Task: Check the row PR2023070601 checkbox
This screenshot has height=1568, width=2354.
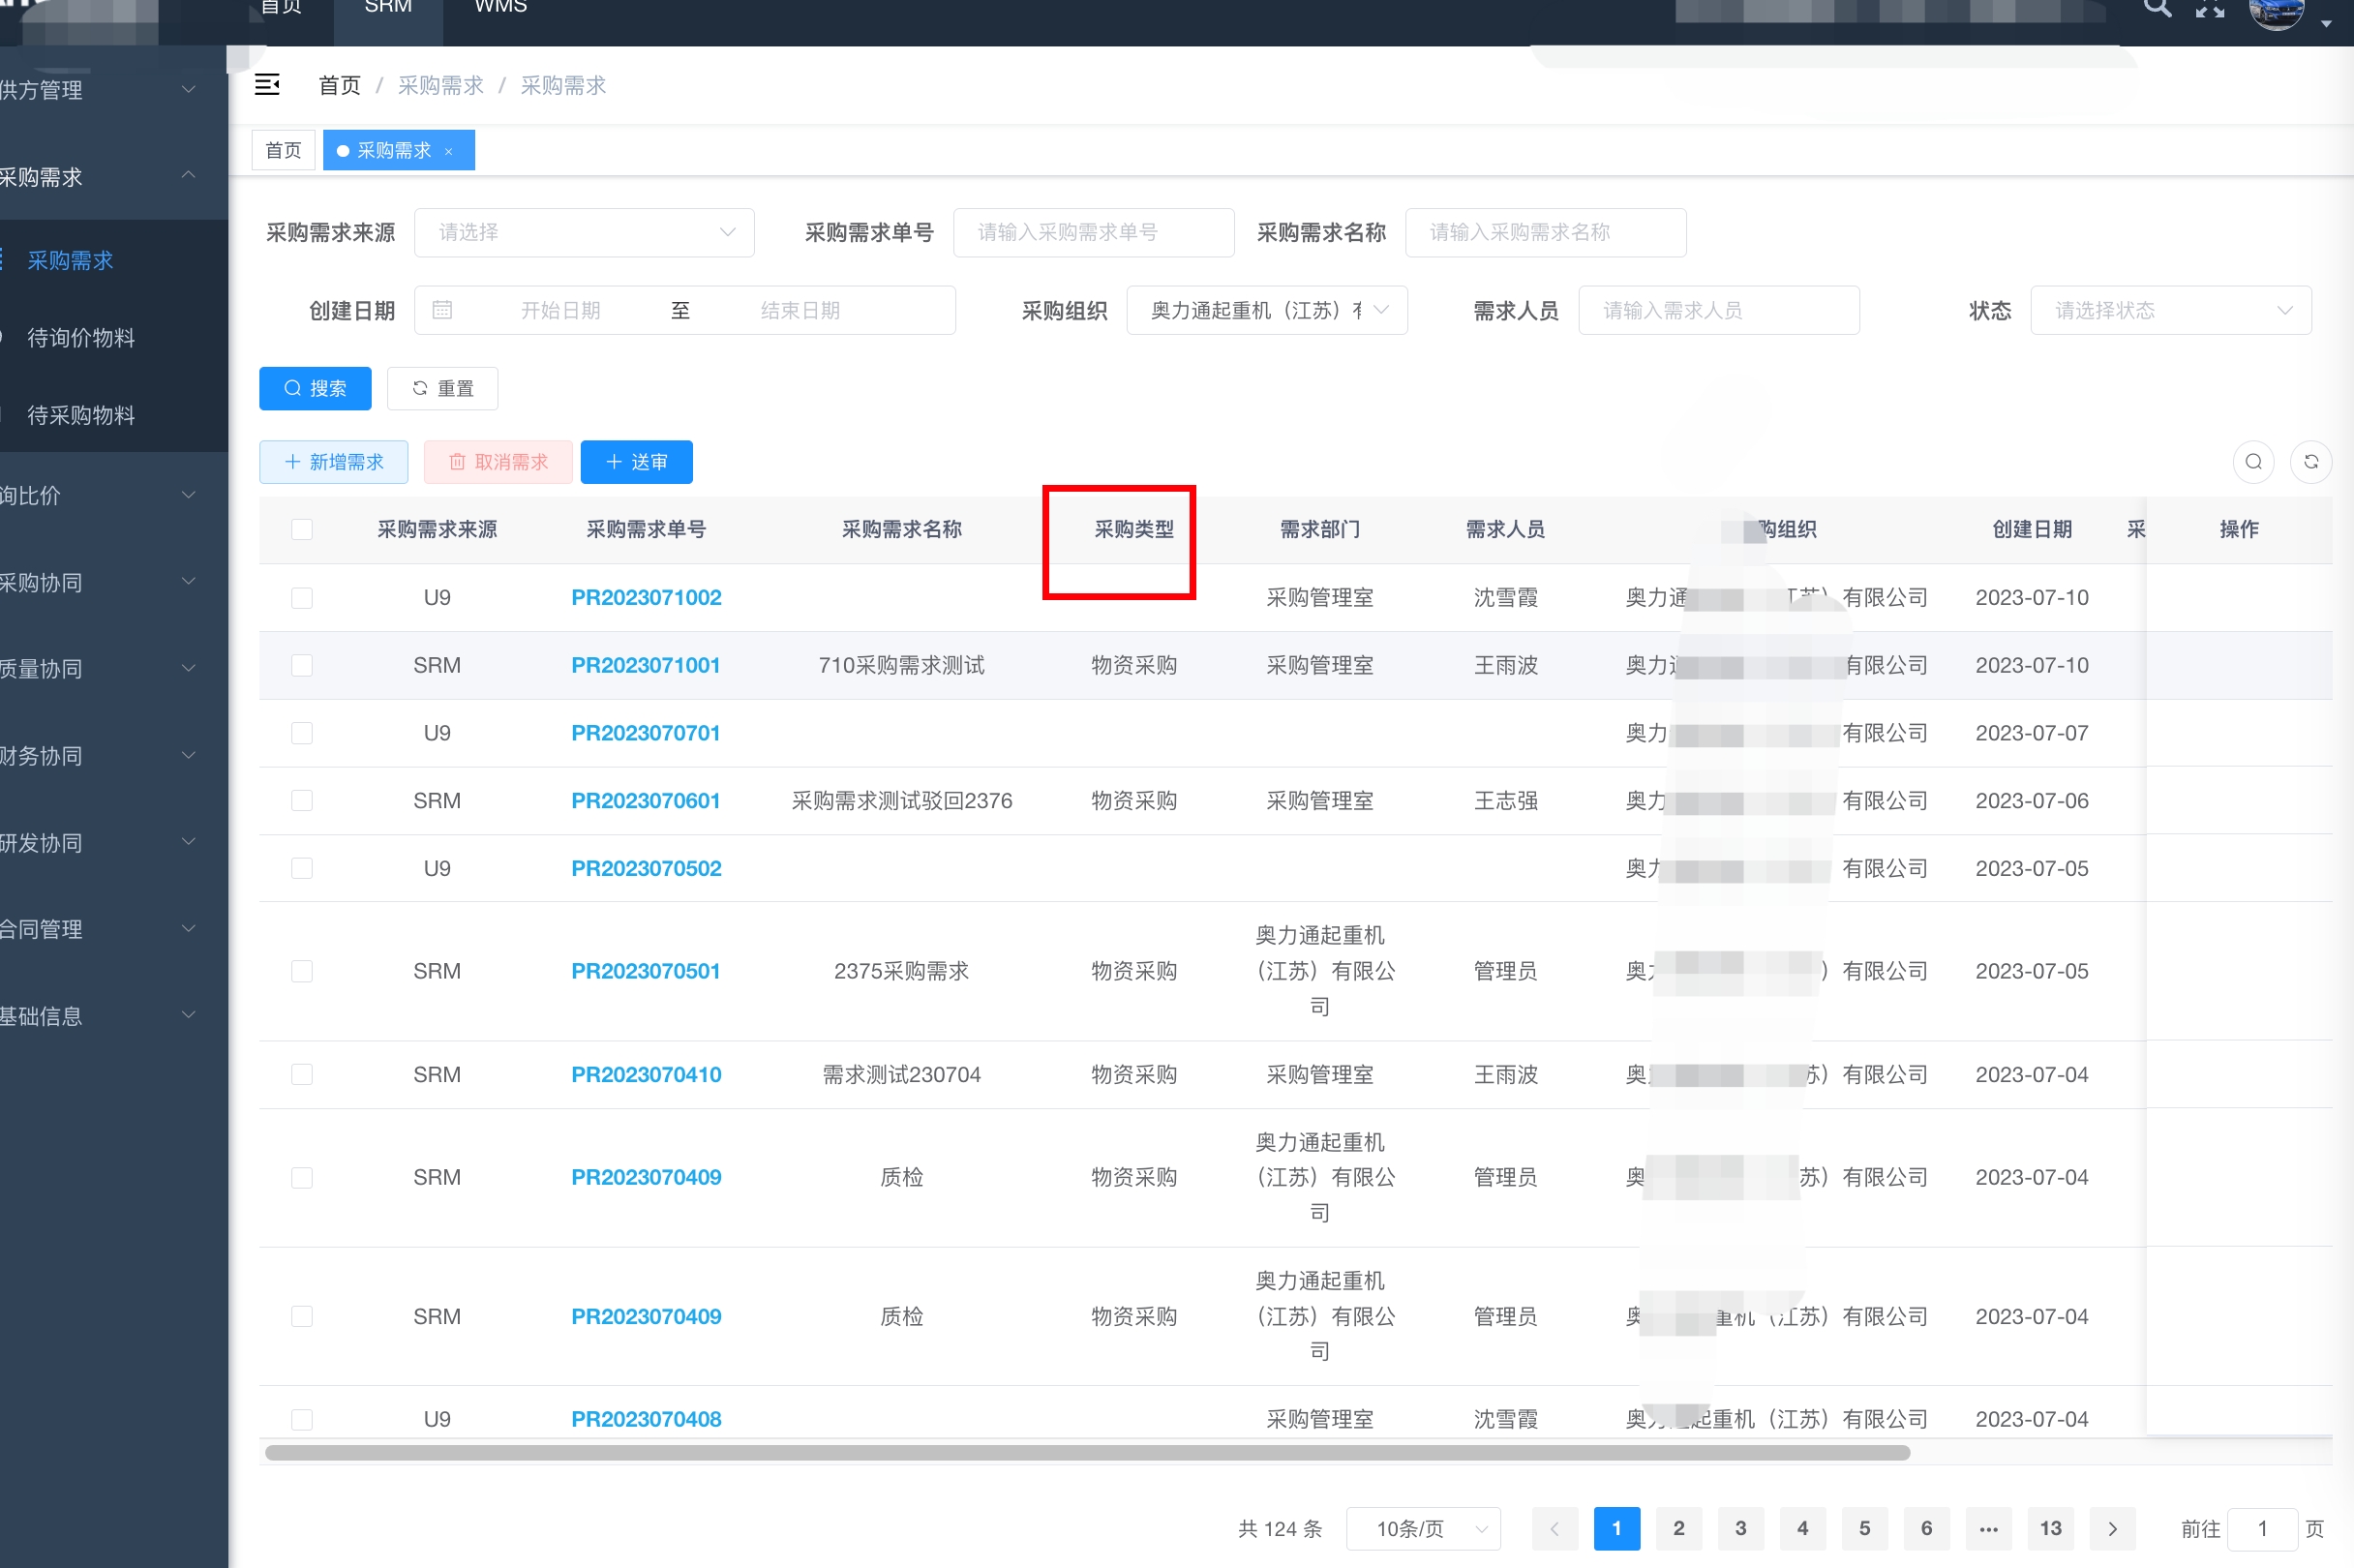Action: (302, 800)
